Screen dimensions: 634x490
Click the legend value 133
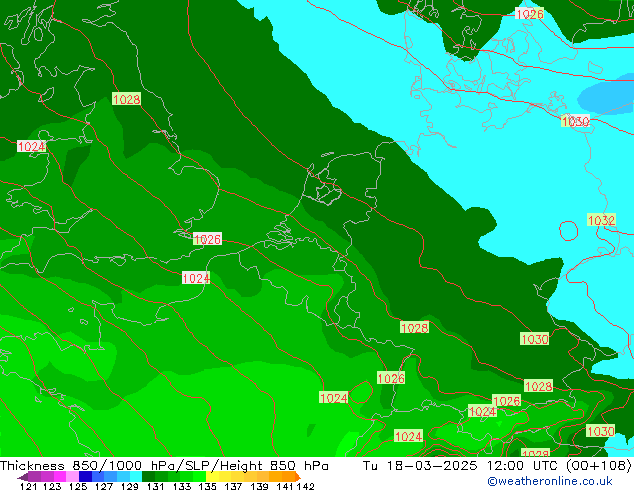click(182, 486)
